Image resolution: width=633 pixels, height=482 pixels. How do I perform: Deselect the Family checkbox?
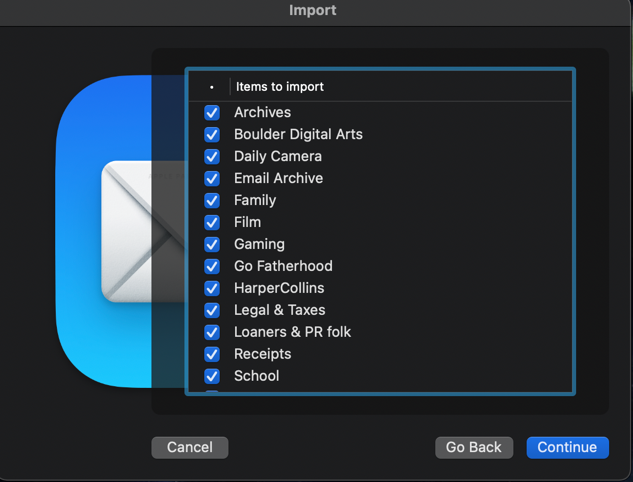(212, 201)
